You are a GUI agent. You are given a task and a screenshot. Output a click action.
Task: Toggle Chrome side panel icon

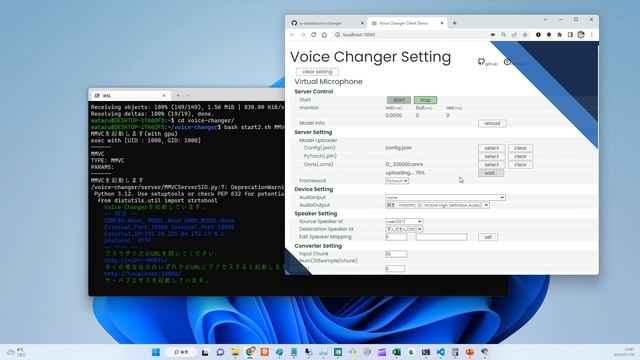(570, 35)
